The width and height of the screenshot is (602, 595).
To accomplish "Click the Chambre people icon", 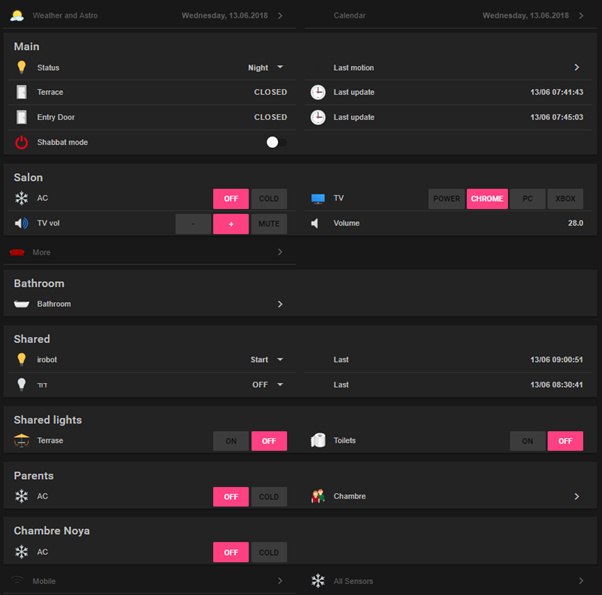I will coord(318,496).
